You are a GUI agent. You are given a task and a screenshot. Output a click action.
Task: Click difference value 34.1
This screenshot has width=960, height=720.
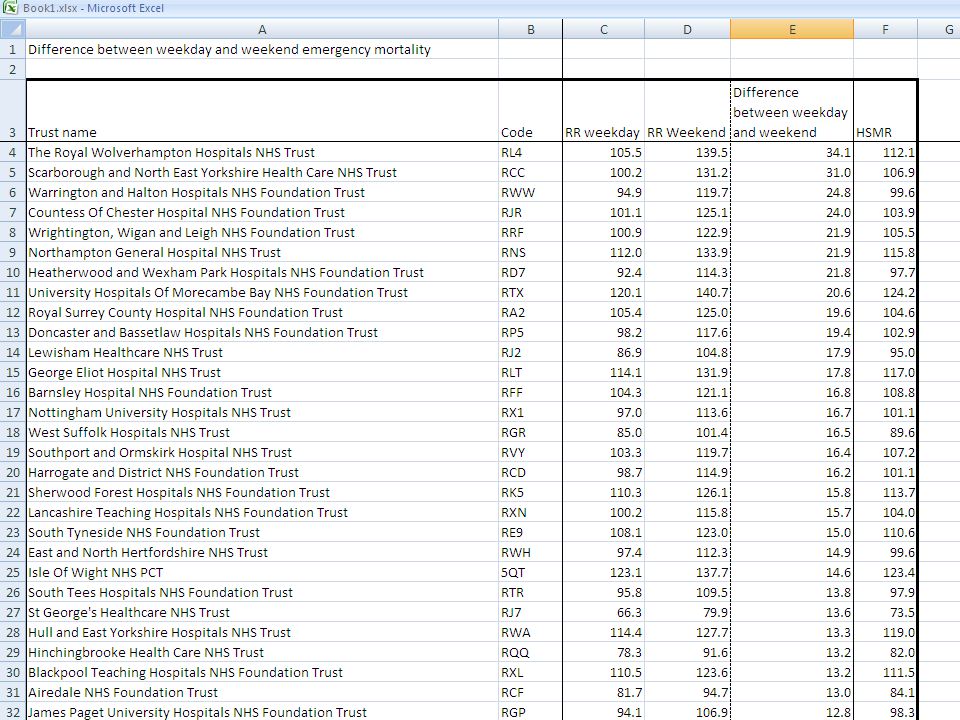[x=792, y=152]
